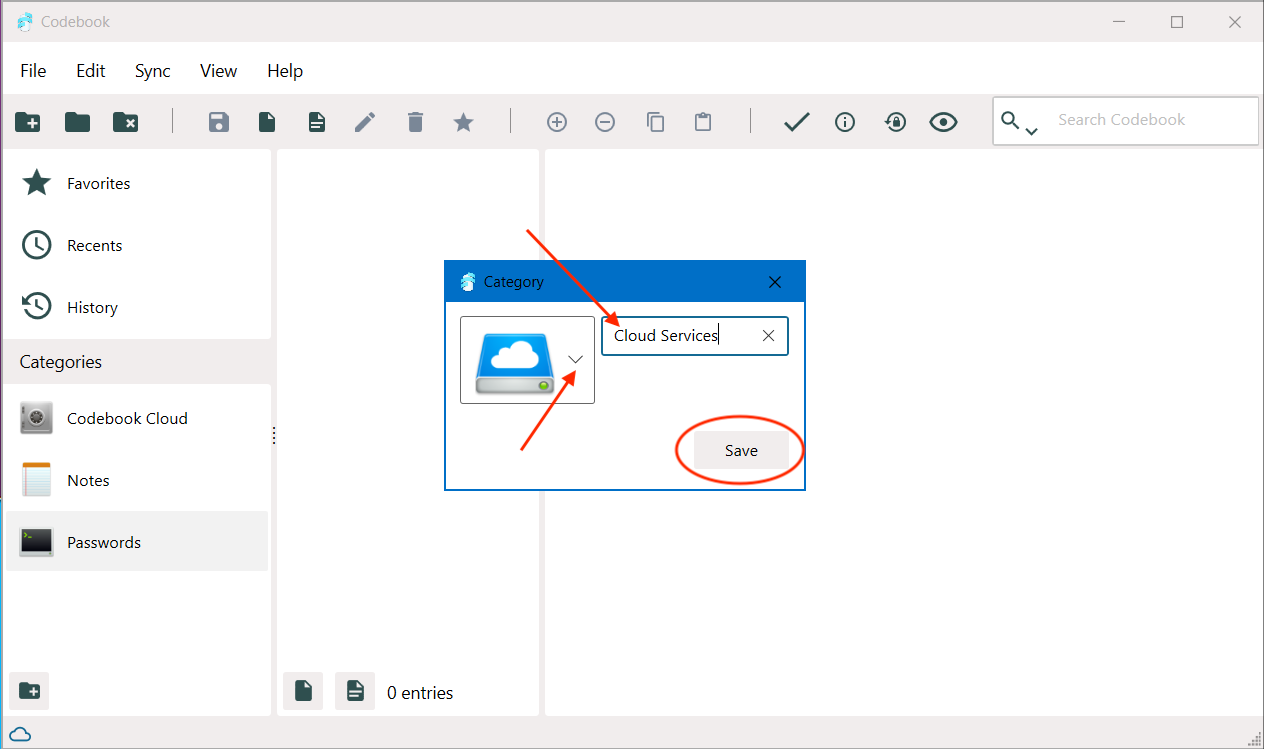This screenshot has width=1264, height=749.
Task: Click the checkmark toolbar icon
Action: point(796,122)
